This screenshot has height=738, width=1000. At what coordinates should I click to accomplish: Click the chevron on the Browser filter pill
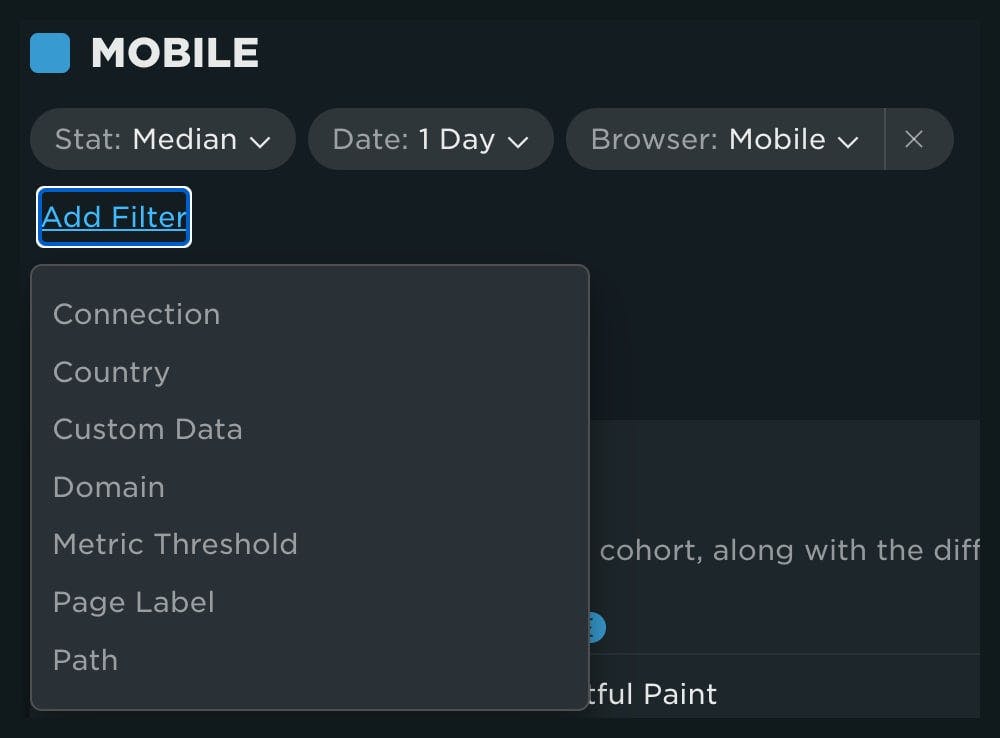(846, 141)
